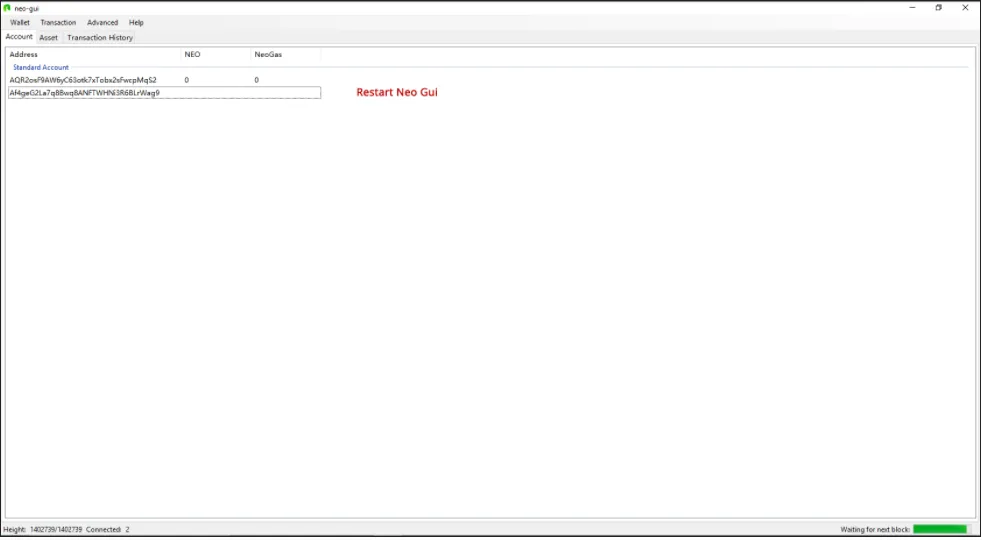Switch to the Asset tab
Screen dimensions: 982x540
[48, 38]
